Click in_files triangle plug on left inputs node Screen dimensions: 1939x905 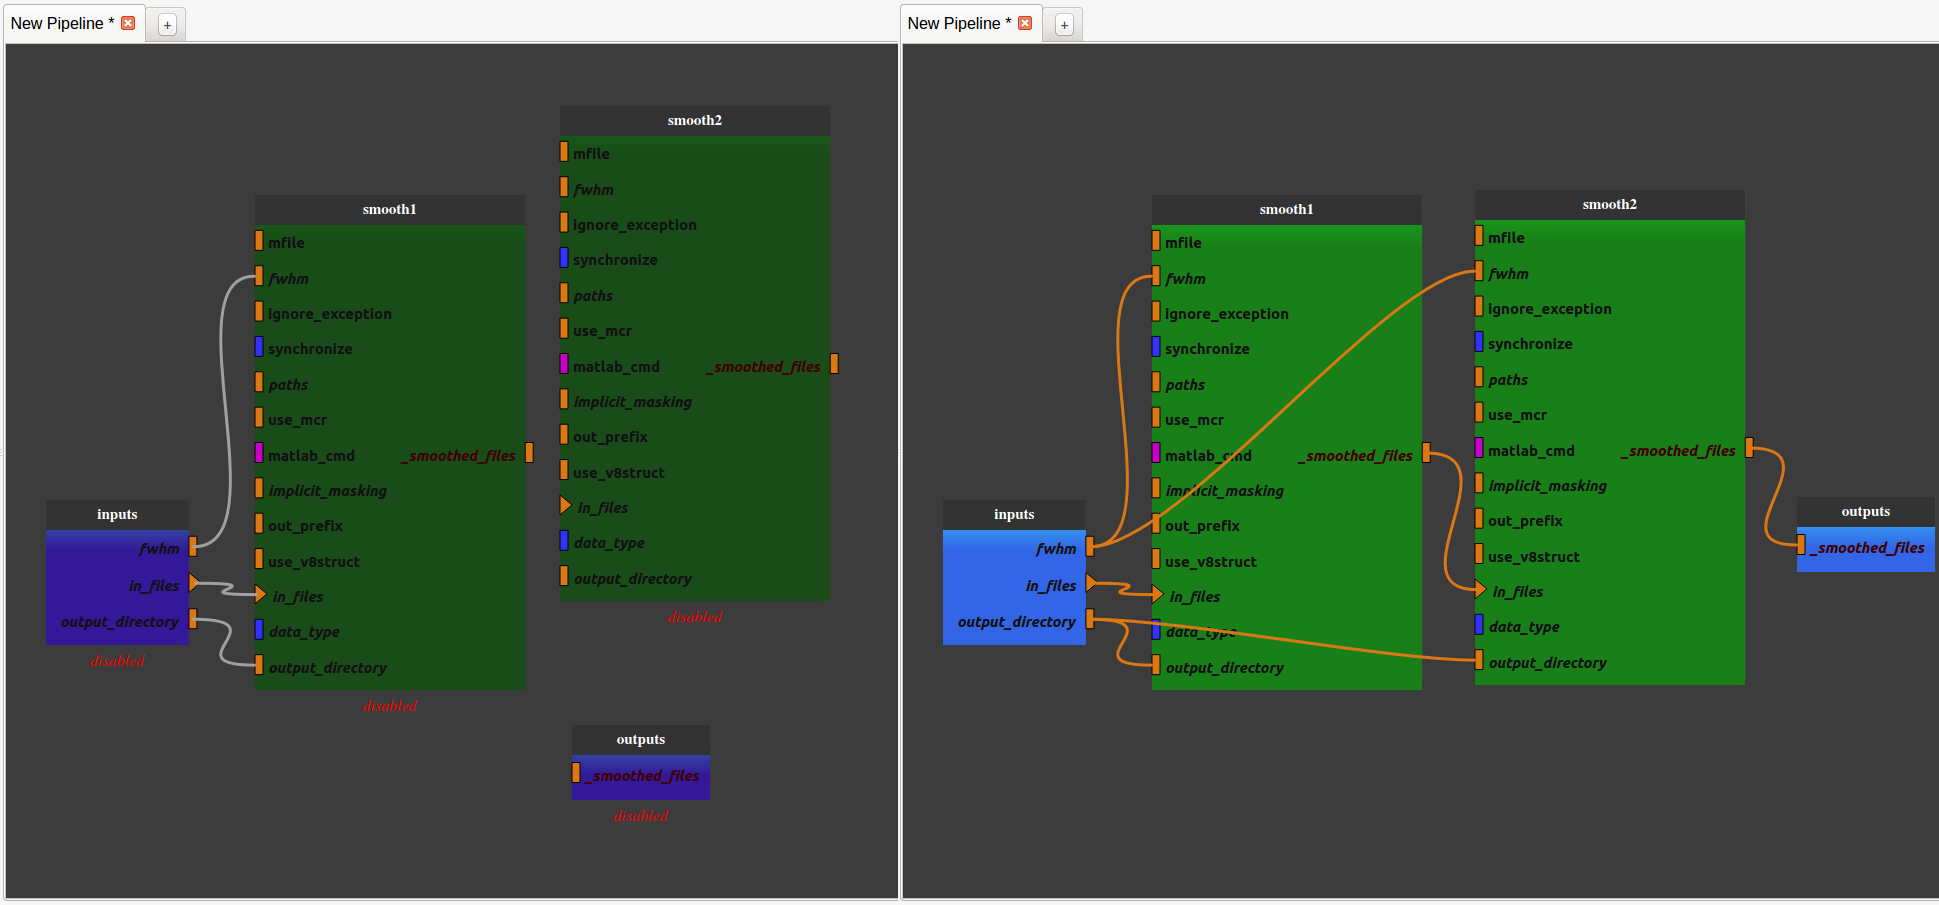click(x=194, y=583)
